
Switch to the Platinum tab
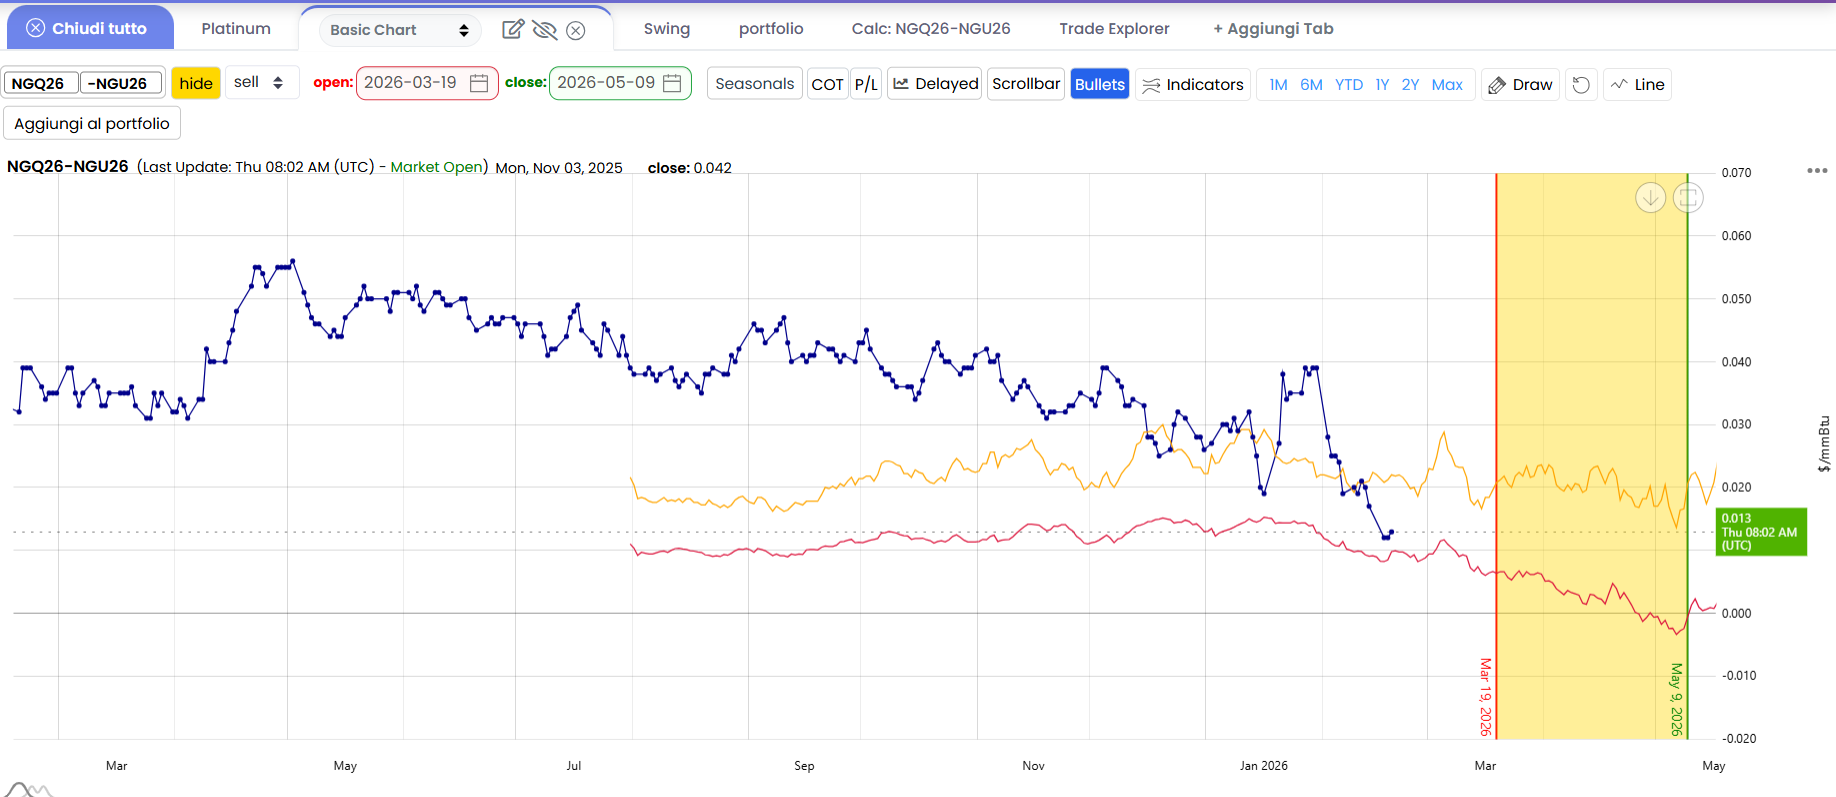click(x=236, y=29)
